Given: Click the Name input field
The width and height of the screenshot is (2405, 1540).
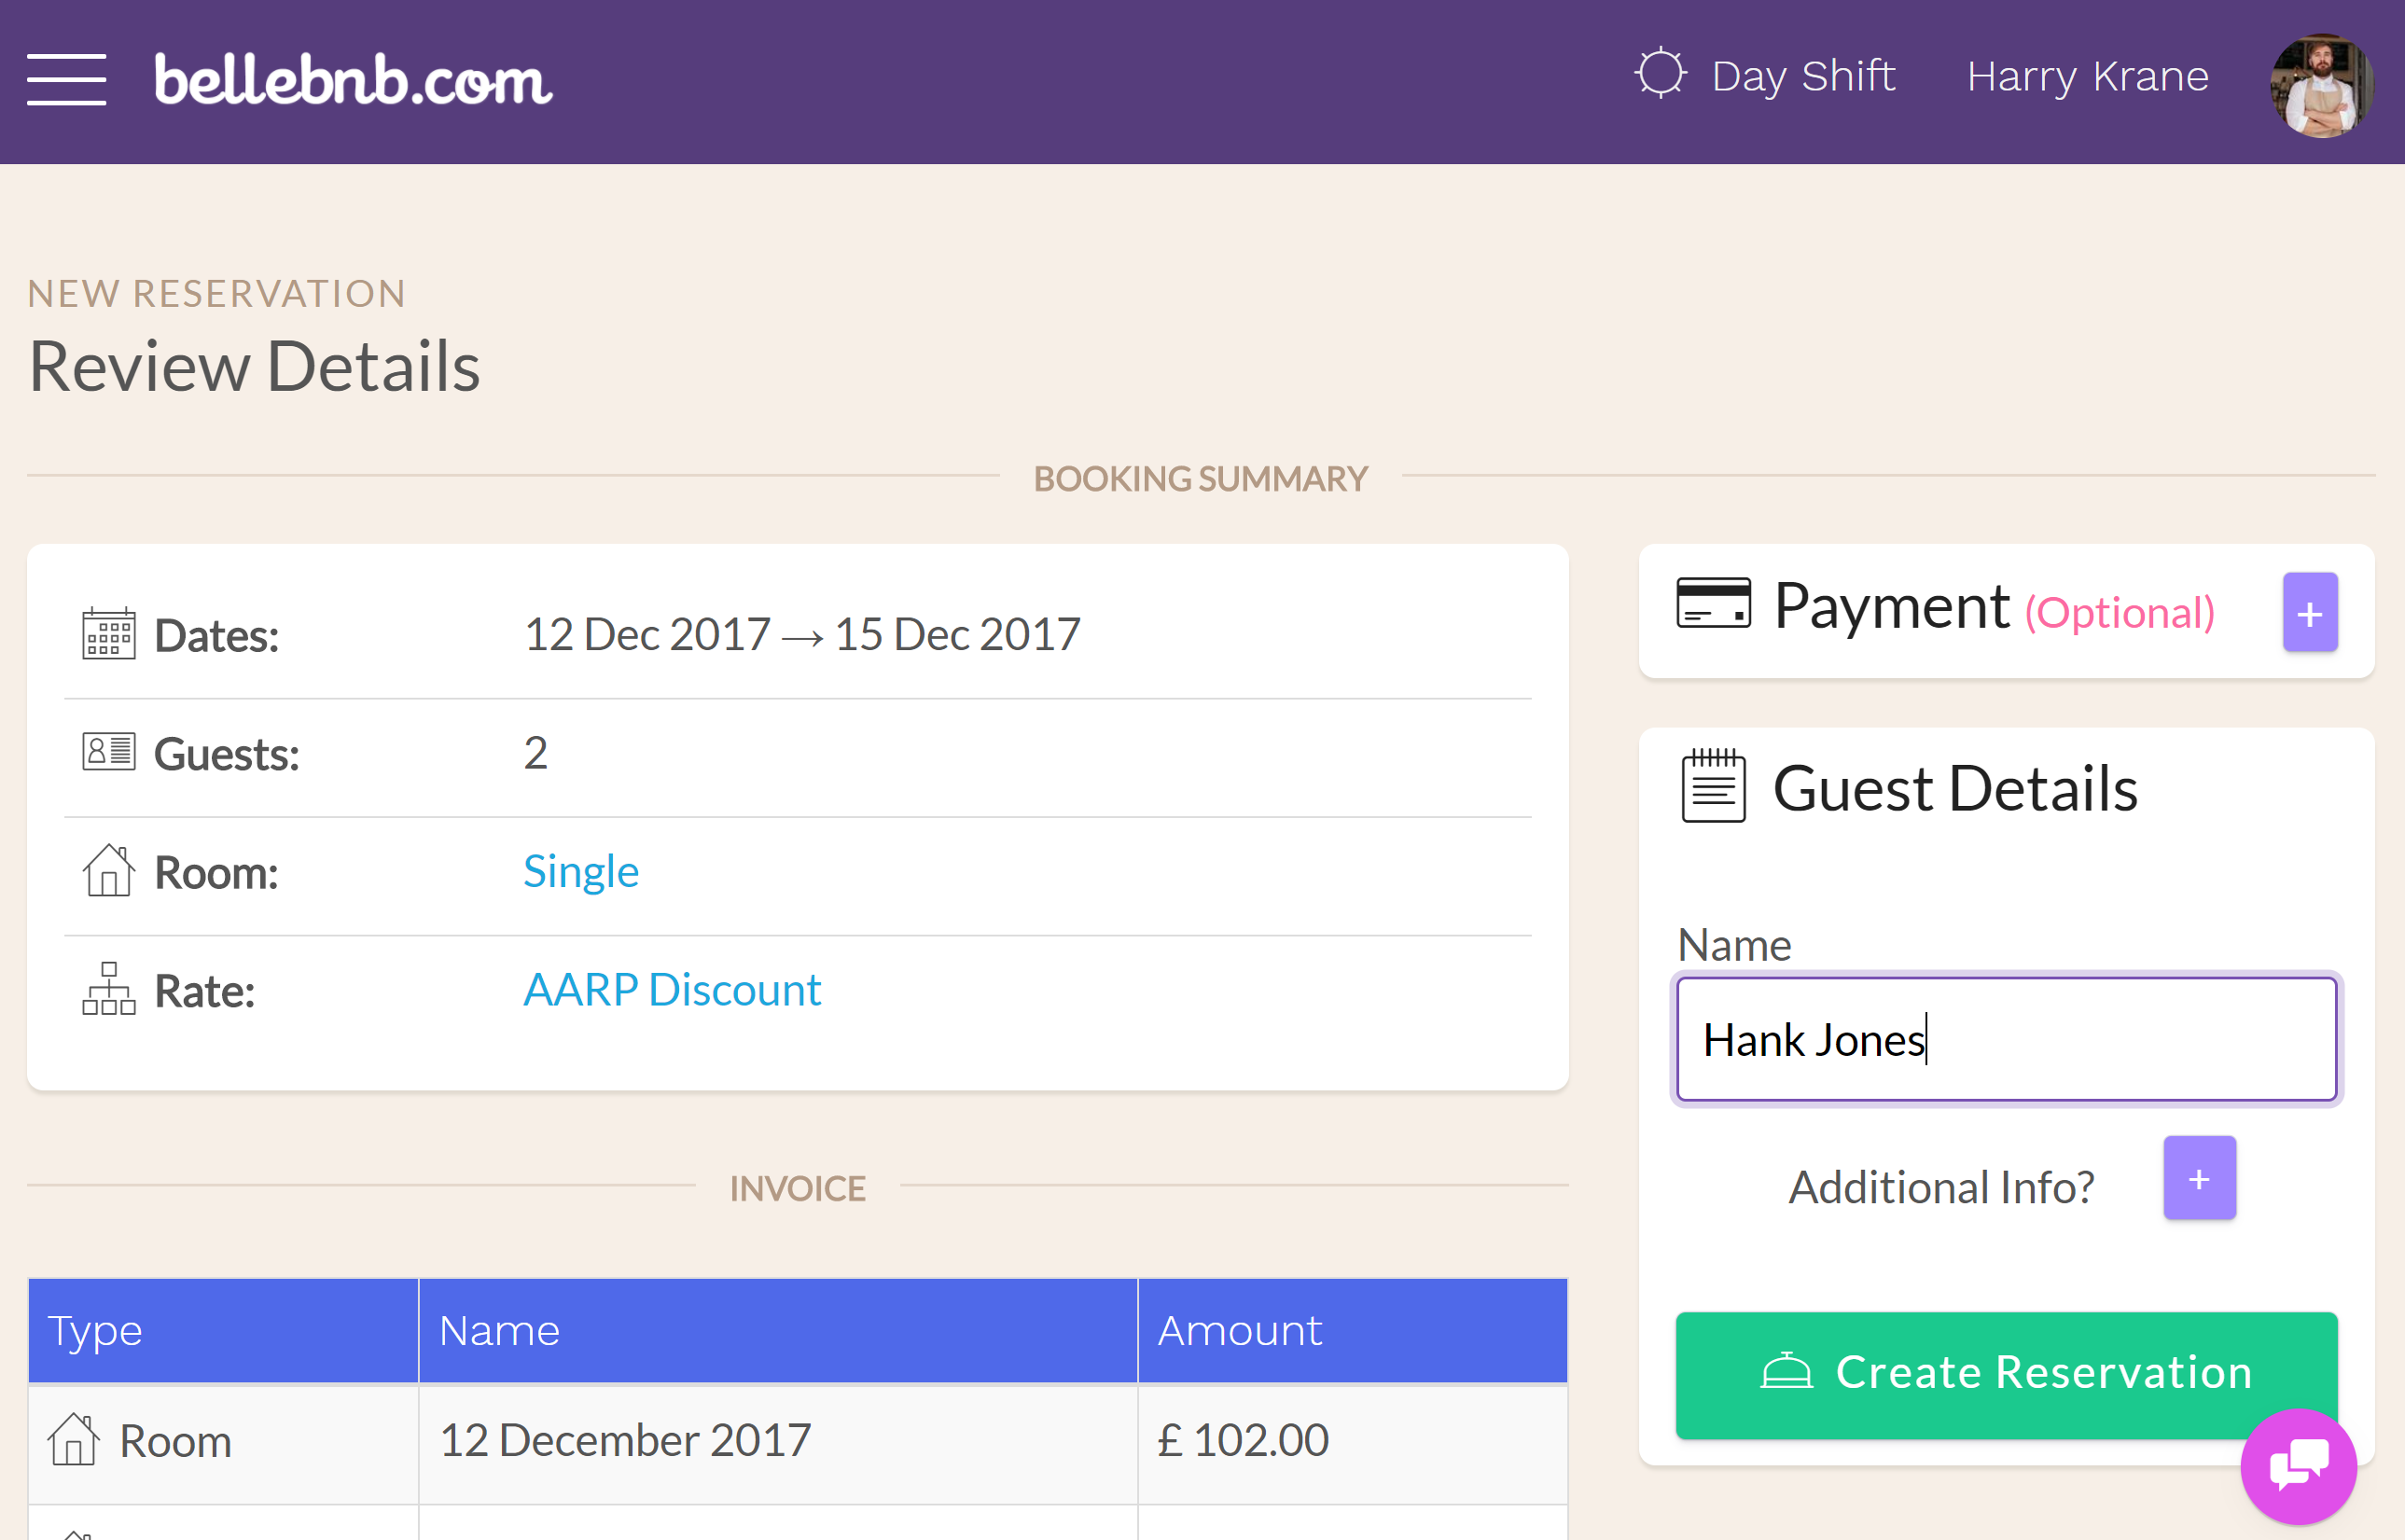Looking at the screenshot, I should [x=2007, y=1037].
